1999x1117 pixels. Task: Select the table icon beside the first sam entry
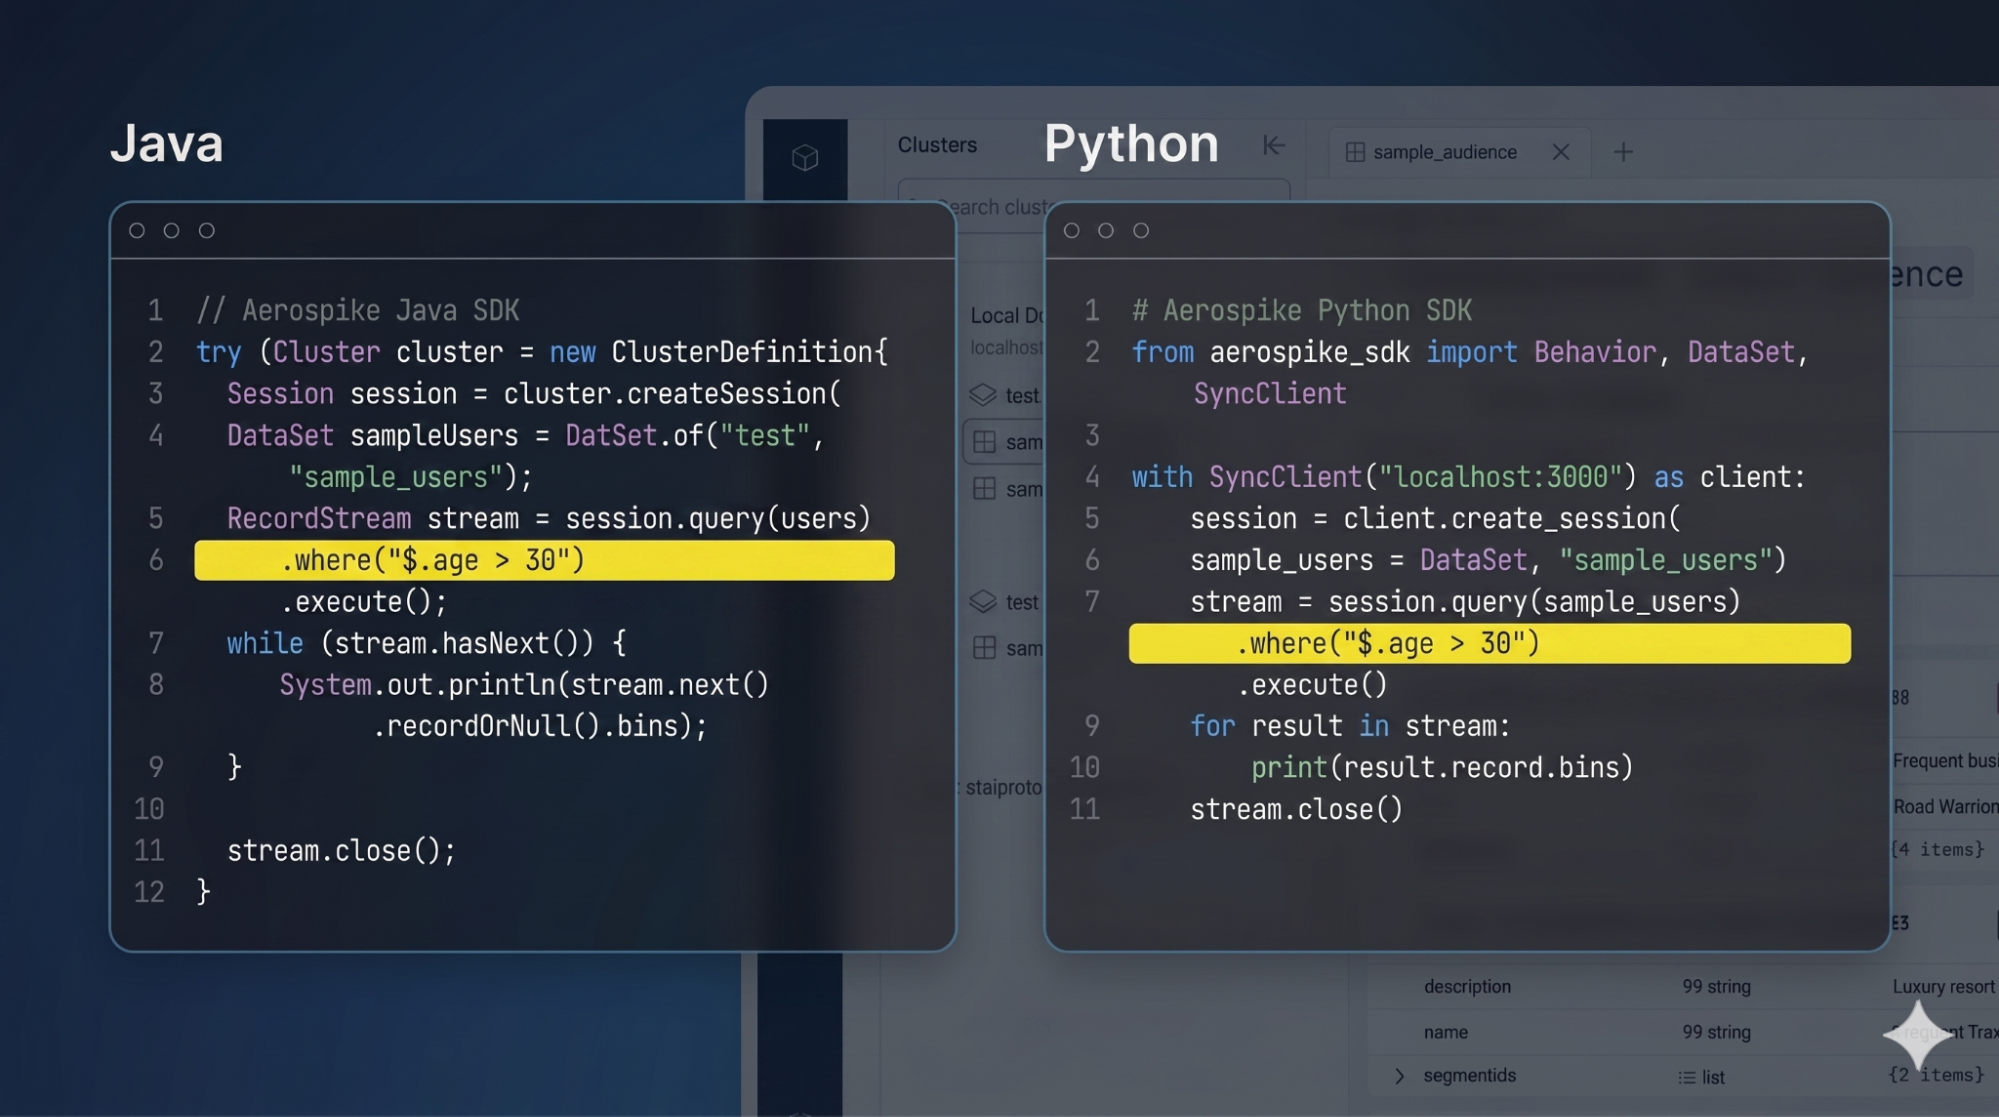pos(983,441)
